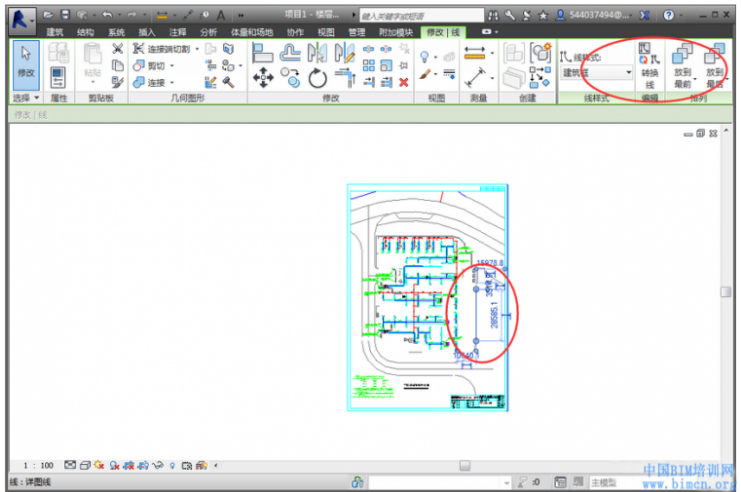Open the 建筑 ribbon tab
The image size is (741, 492).
click(55, 32)
